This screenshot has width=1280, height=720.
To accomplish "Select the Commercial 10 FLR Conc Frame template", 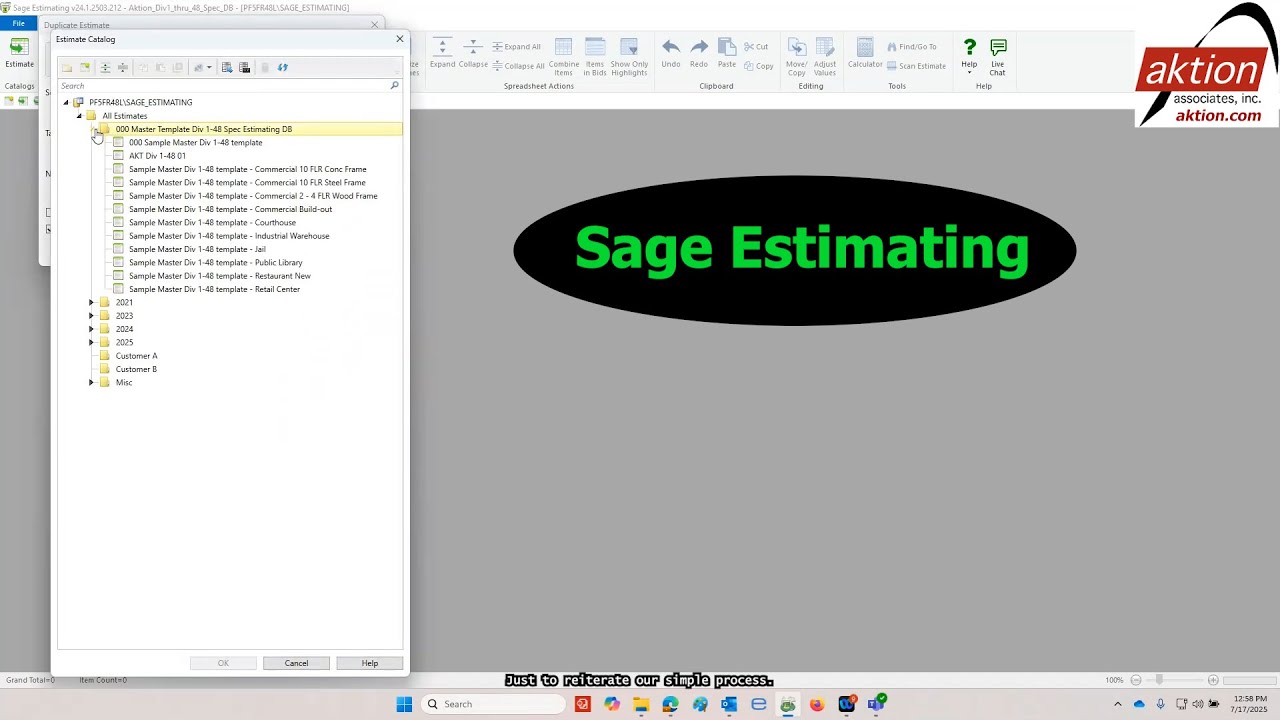I will (x=247, y=169).
